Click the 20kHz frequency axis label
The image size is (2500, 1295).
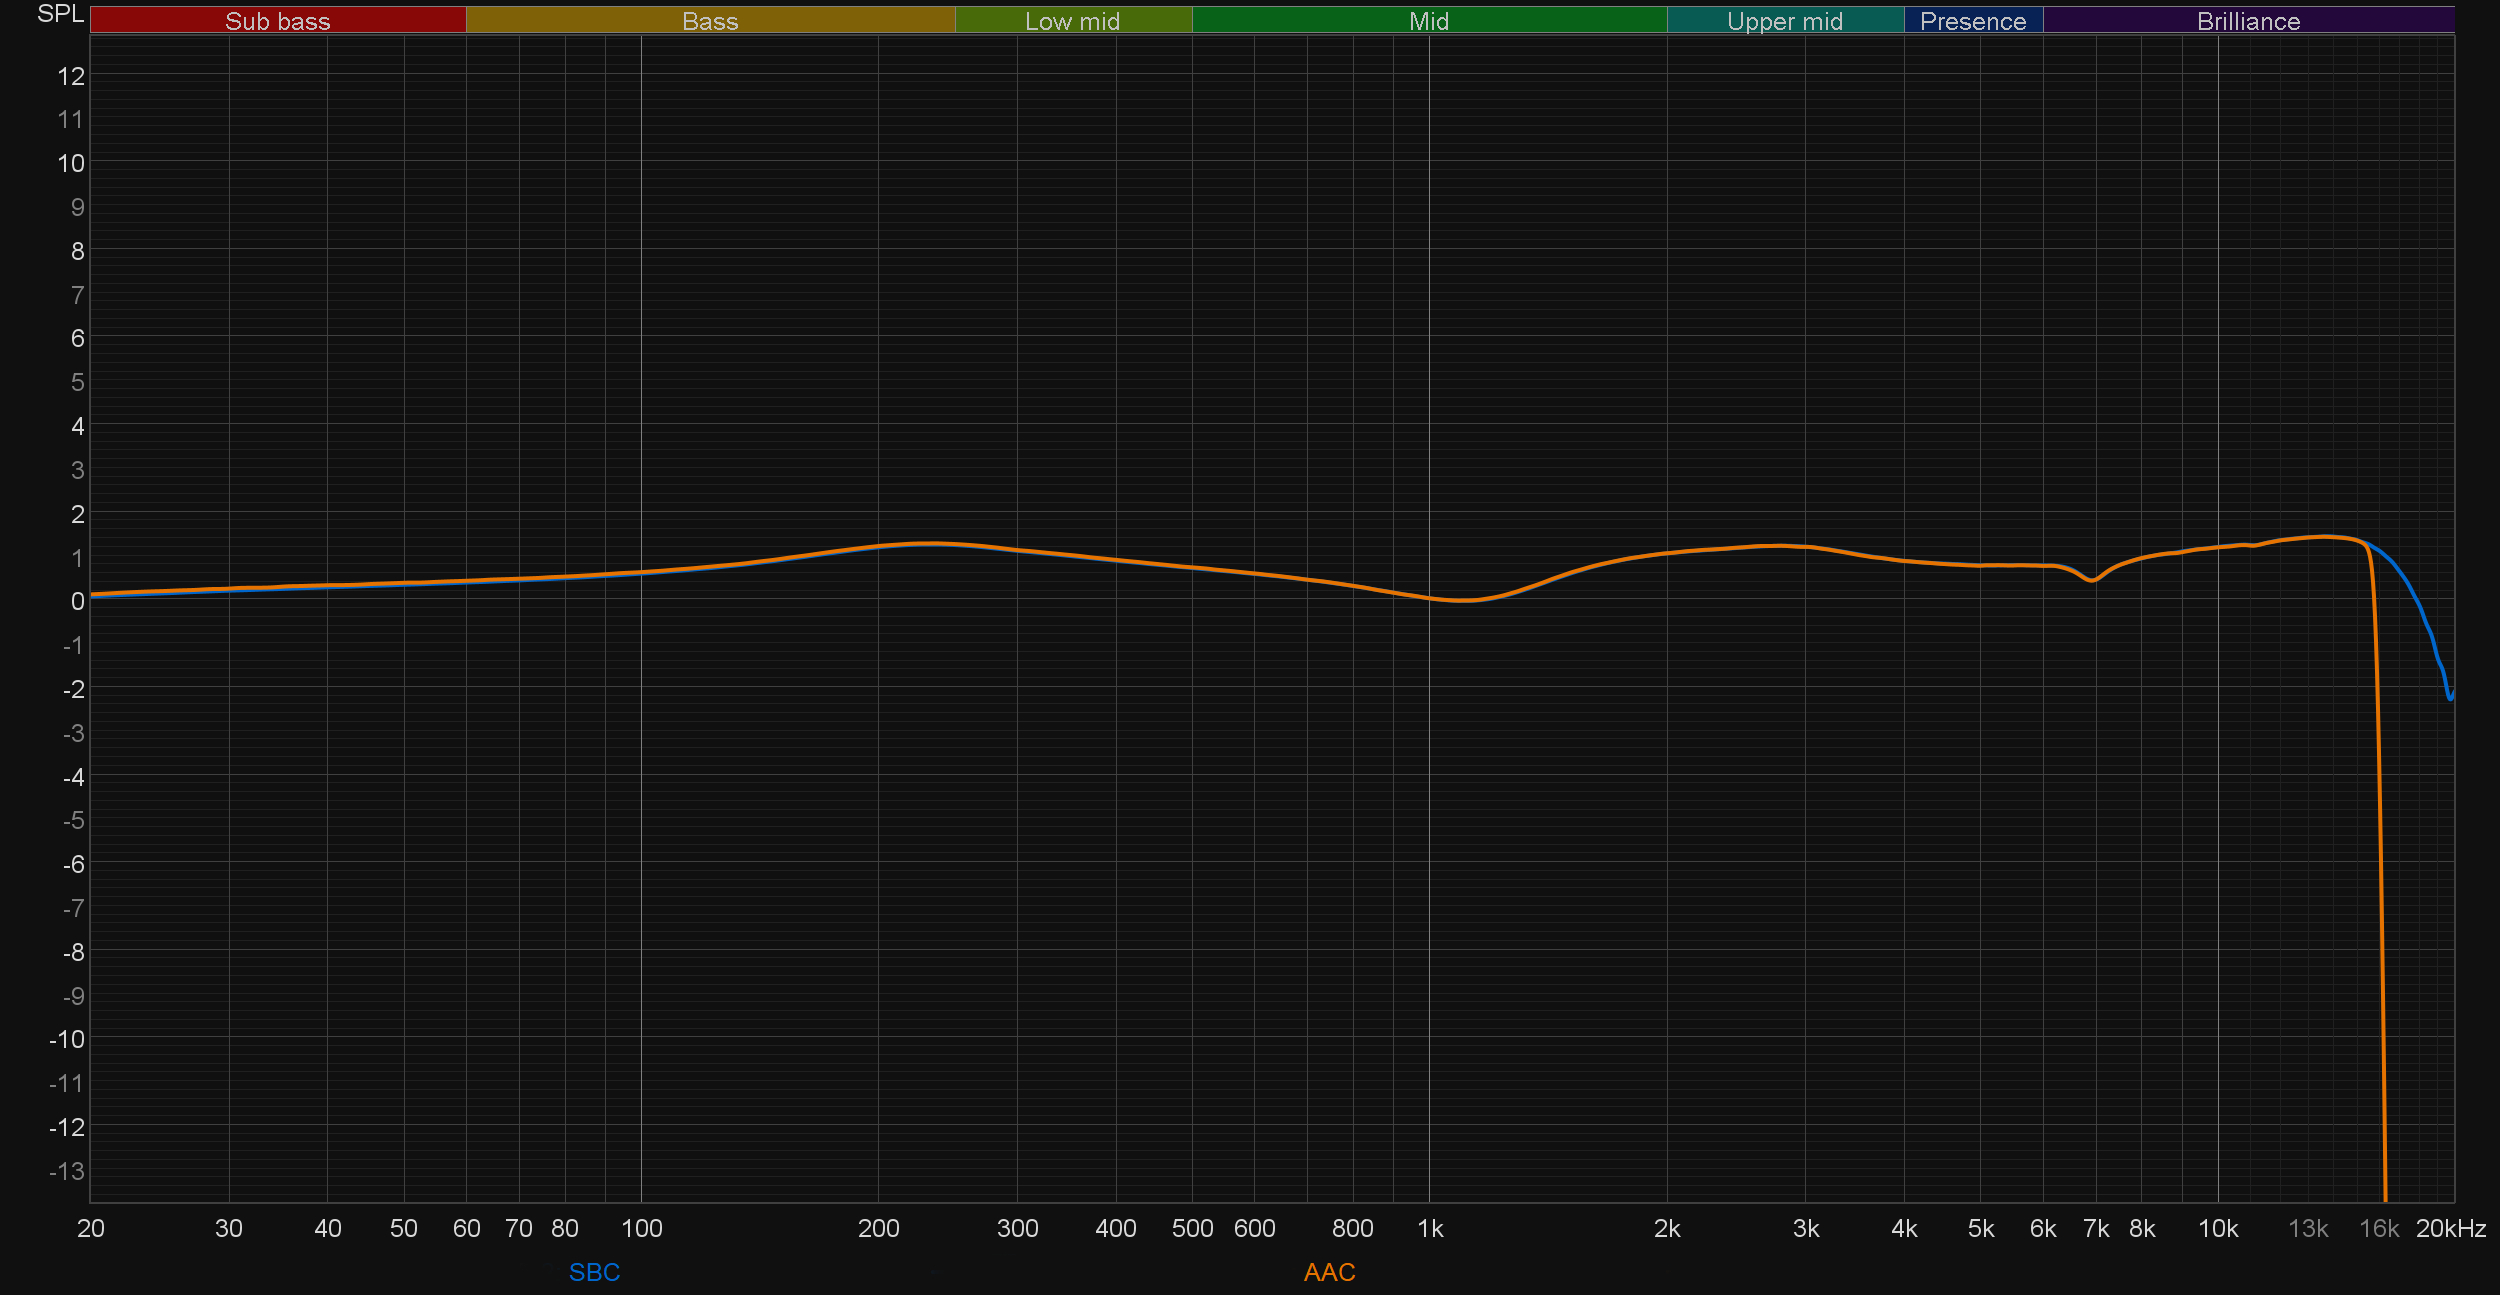[x=2450, y=1228]
